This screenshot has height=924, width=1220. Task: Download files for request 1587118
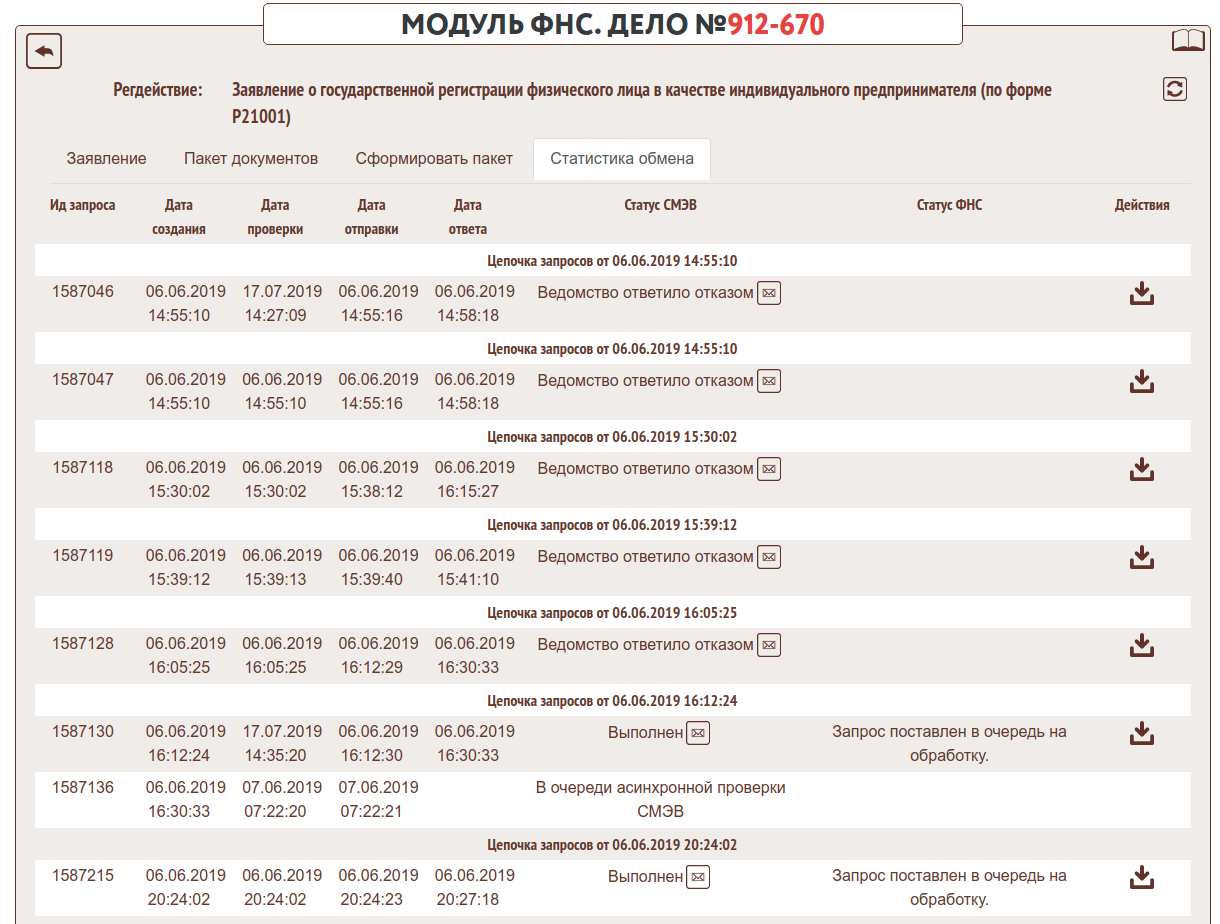tap(1141, 470)
